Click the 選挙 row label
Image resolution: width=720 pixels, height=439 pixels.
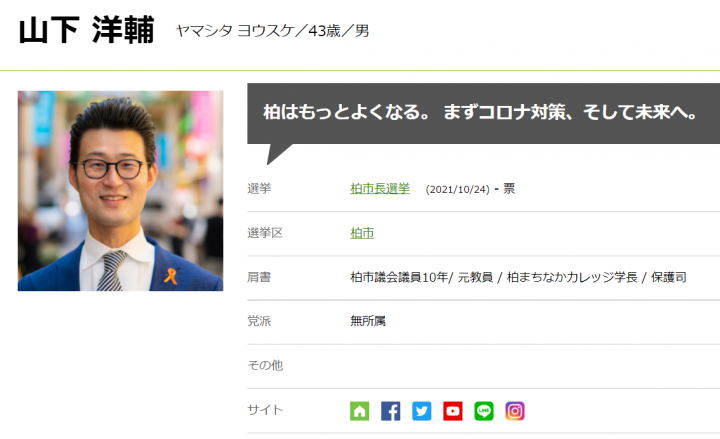[259, 189]
